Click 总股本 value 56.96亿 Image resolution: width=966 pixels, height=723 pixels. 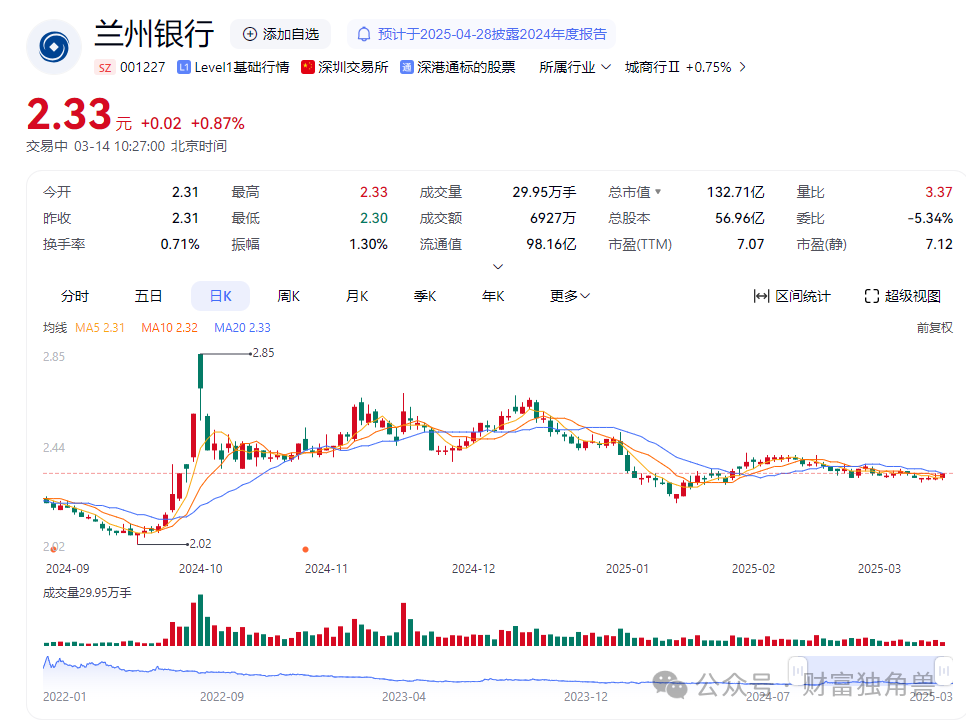click(740, 218)
